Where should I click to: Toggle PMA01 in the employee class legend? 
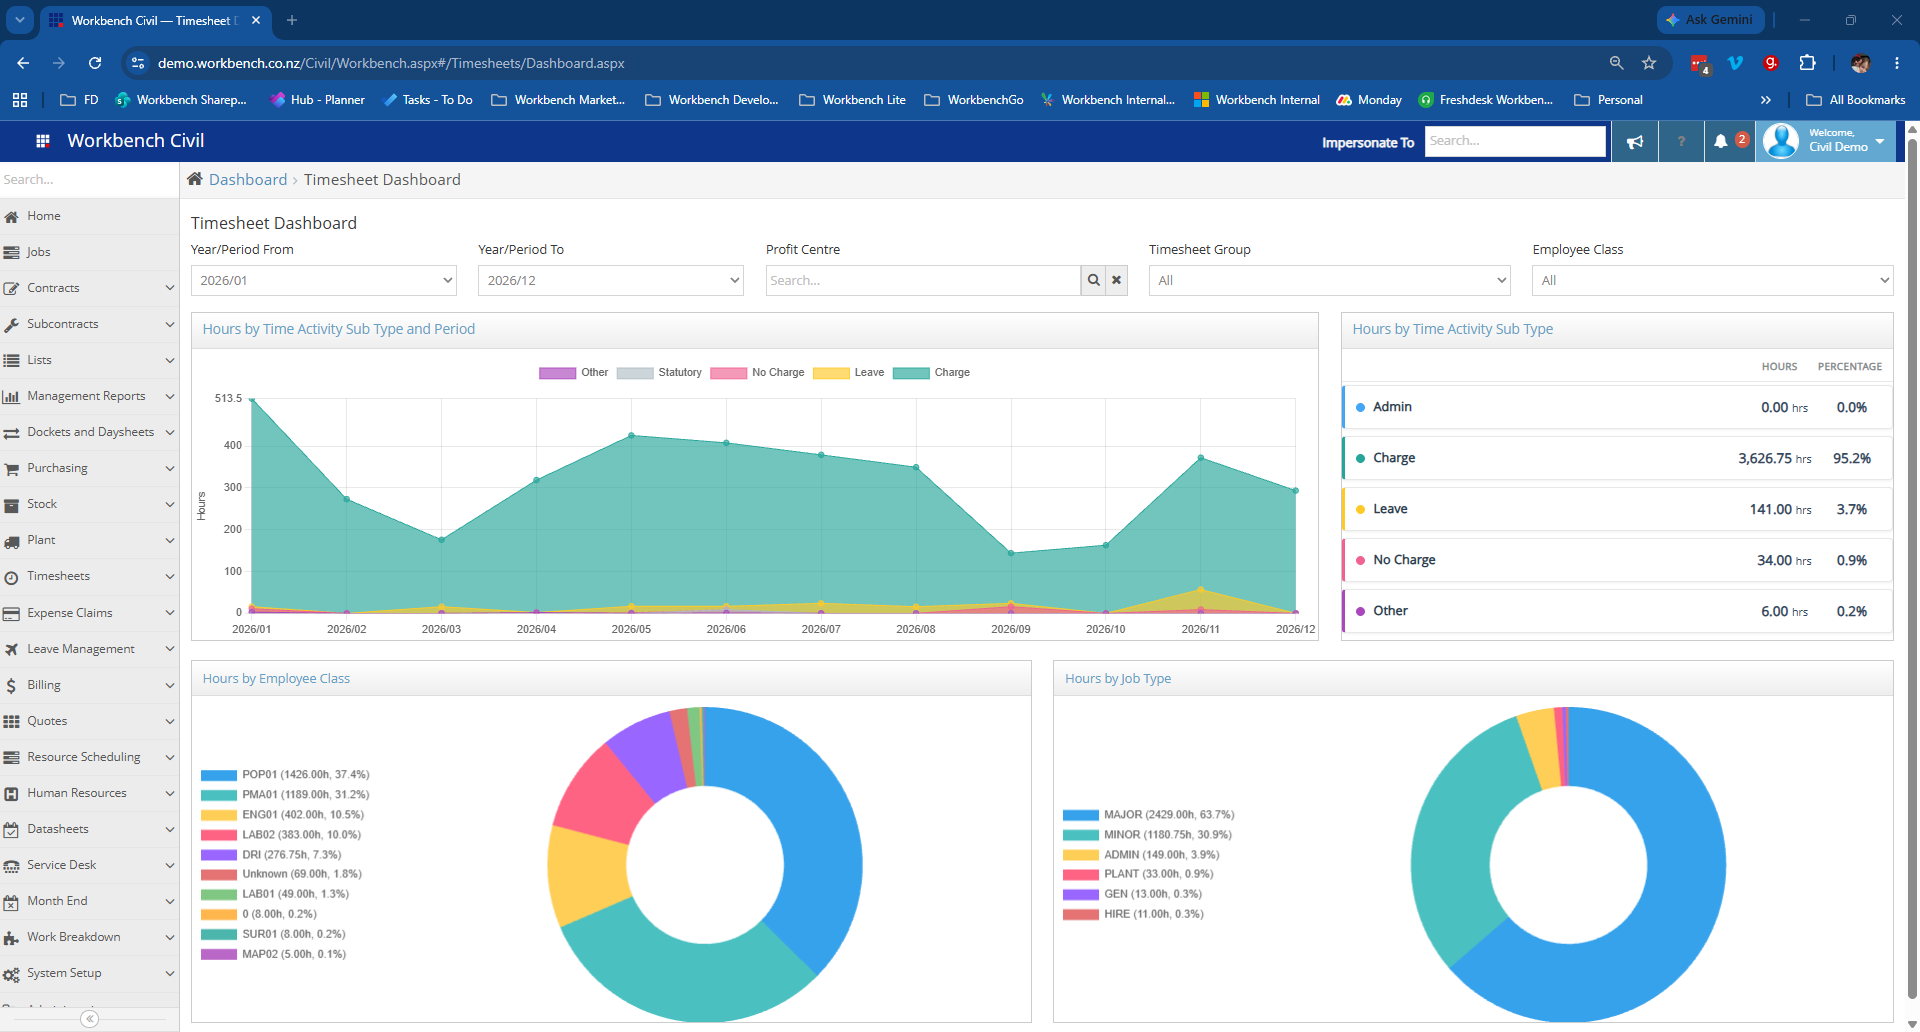(x=285, y=795)
